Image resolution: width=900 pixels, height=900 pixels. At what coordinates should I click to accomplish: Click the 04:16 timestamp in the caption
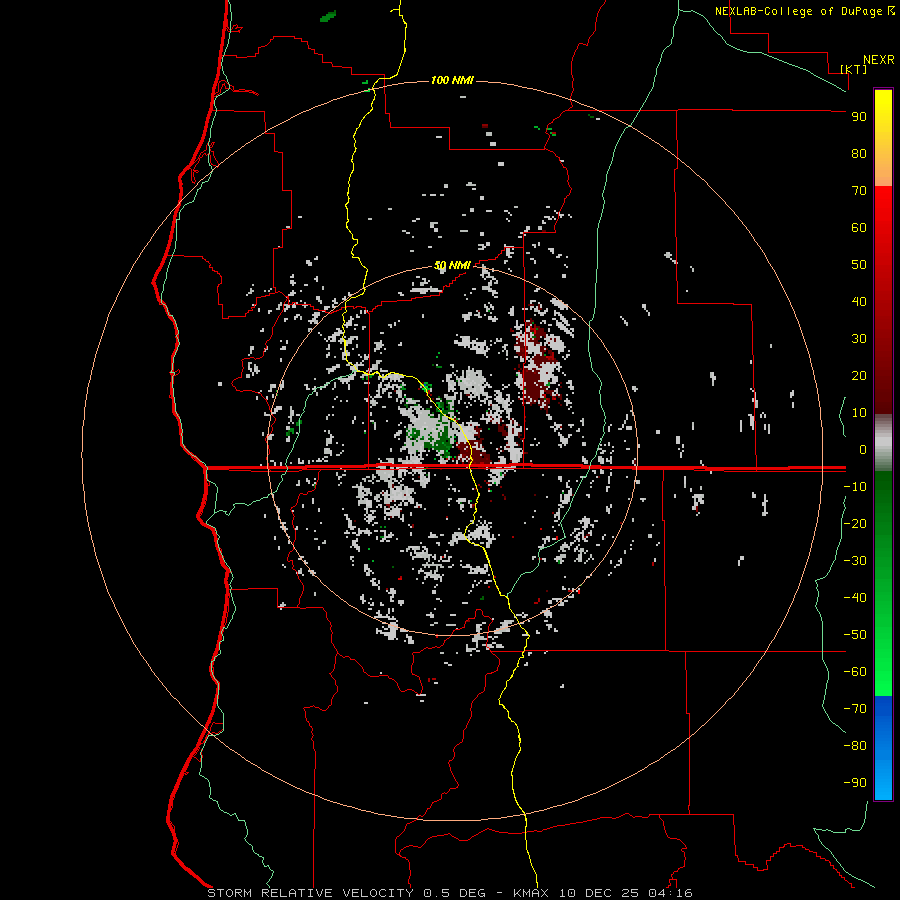click(670, 893)
